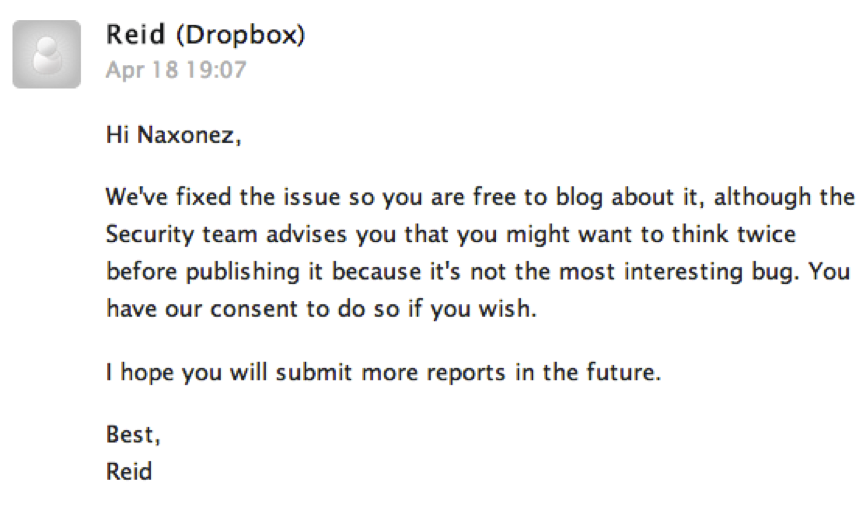Click the Apr 18 19:07 timestamp
Screen dimensions: 865x507
tap(176, 70)
